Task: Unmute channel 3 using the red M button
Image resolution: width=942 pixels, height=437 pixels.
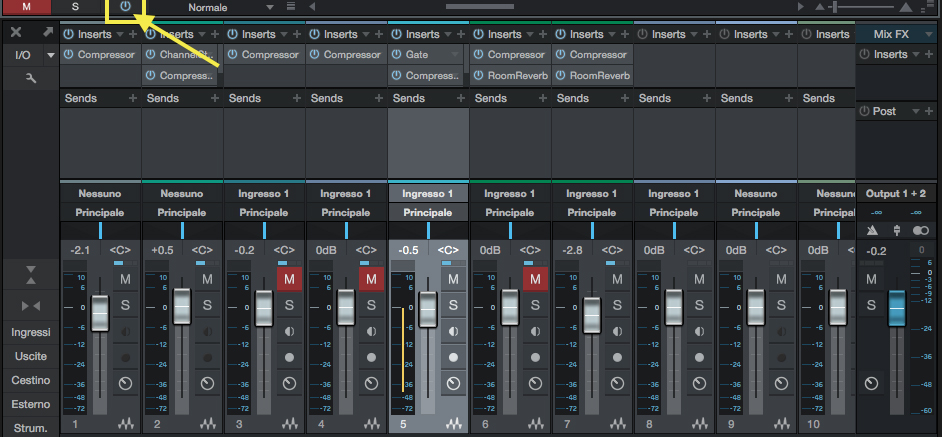Action: tap(290, 279)
